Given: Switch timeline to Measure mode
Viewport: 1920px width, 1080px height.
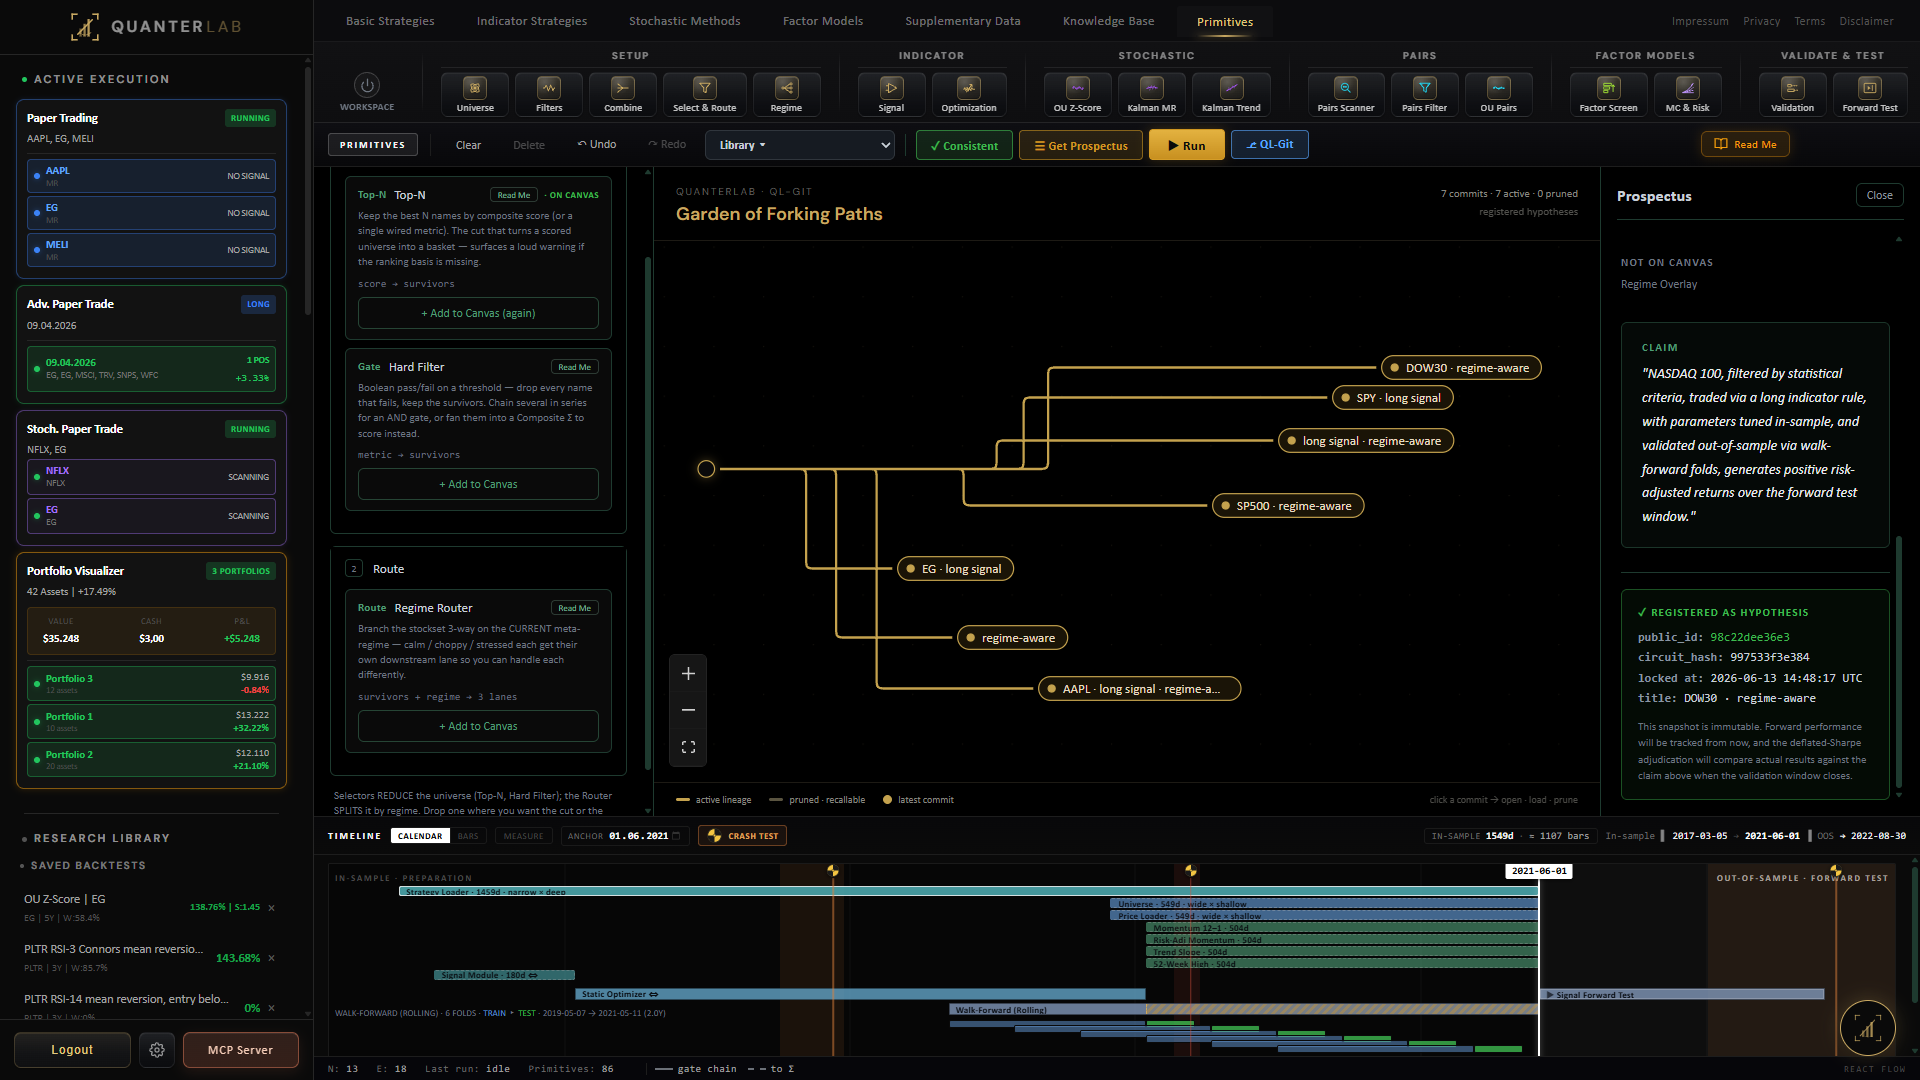Looking at the screenshot, I should coord(523,836).
